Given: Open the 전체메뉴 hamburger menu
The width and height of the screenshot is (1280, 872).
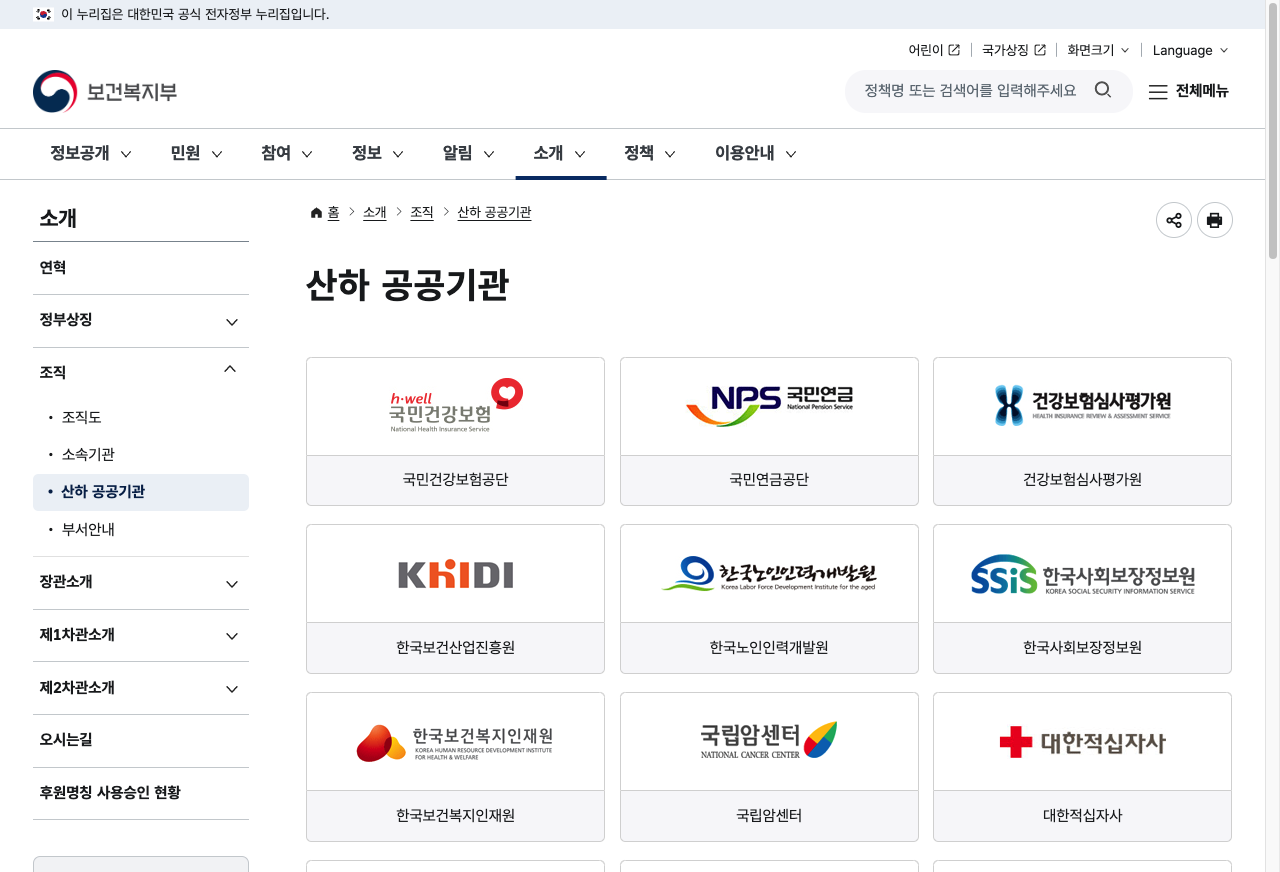Looking at the screenshot, I should (x=1188, y=91).
